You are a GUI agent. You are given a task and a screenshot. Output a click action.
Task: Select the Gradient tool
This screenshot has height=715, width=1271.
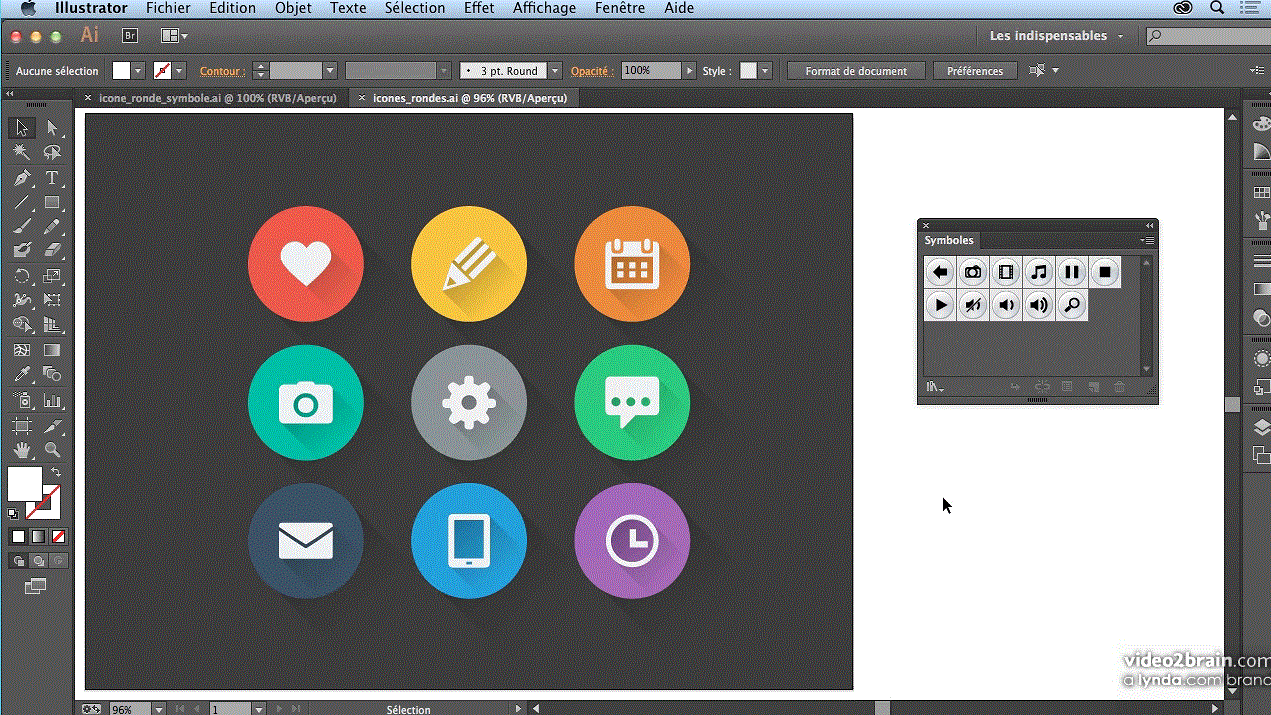(x=52, y=350)
